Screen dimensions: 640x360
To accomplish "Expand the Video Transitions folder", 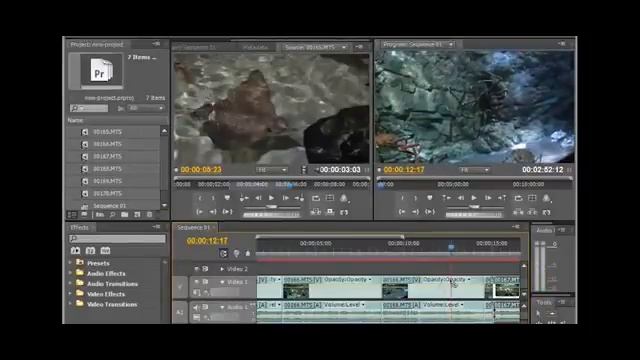I will [70, 304].
